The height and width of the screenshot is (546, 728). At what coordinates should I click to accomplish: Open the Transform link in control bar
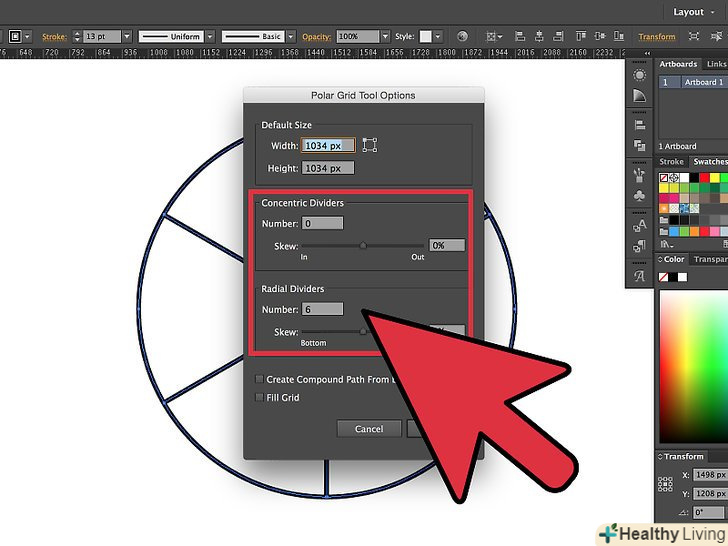pos(657,37)
